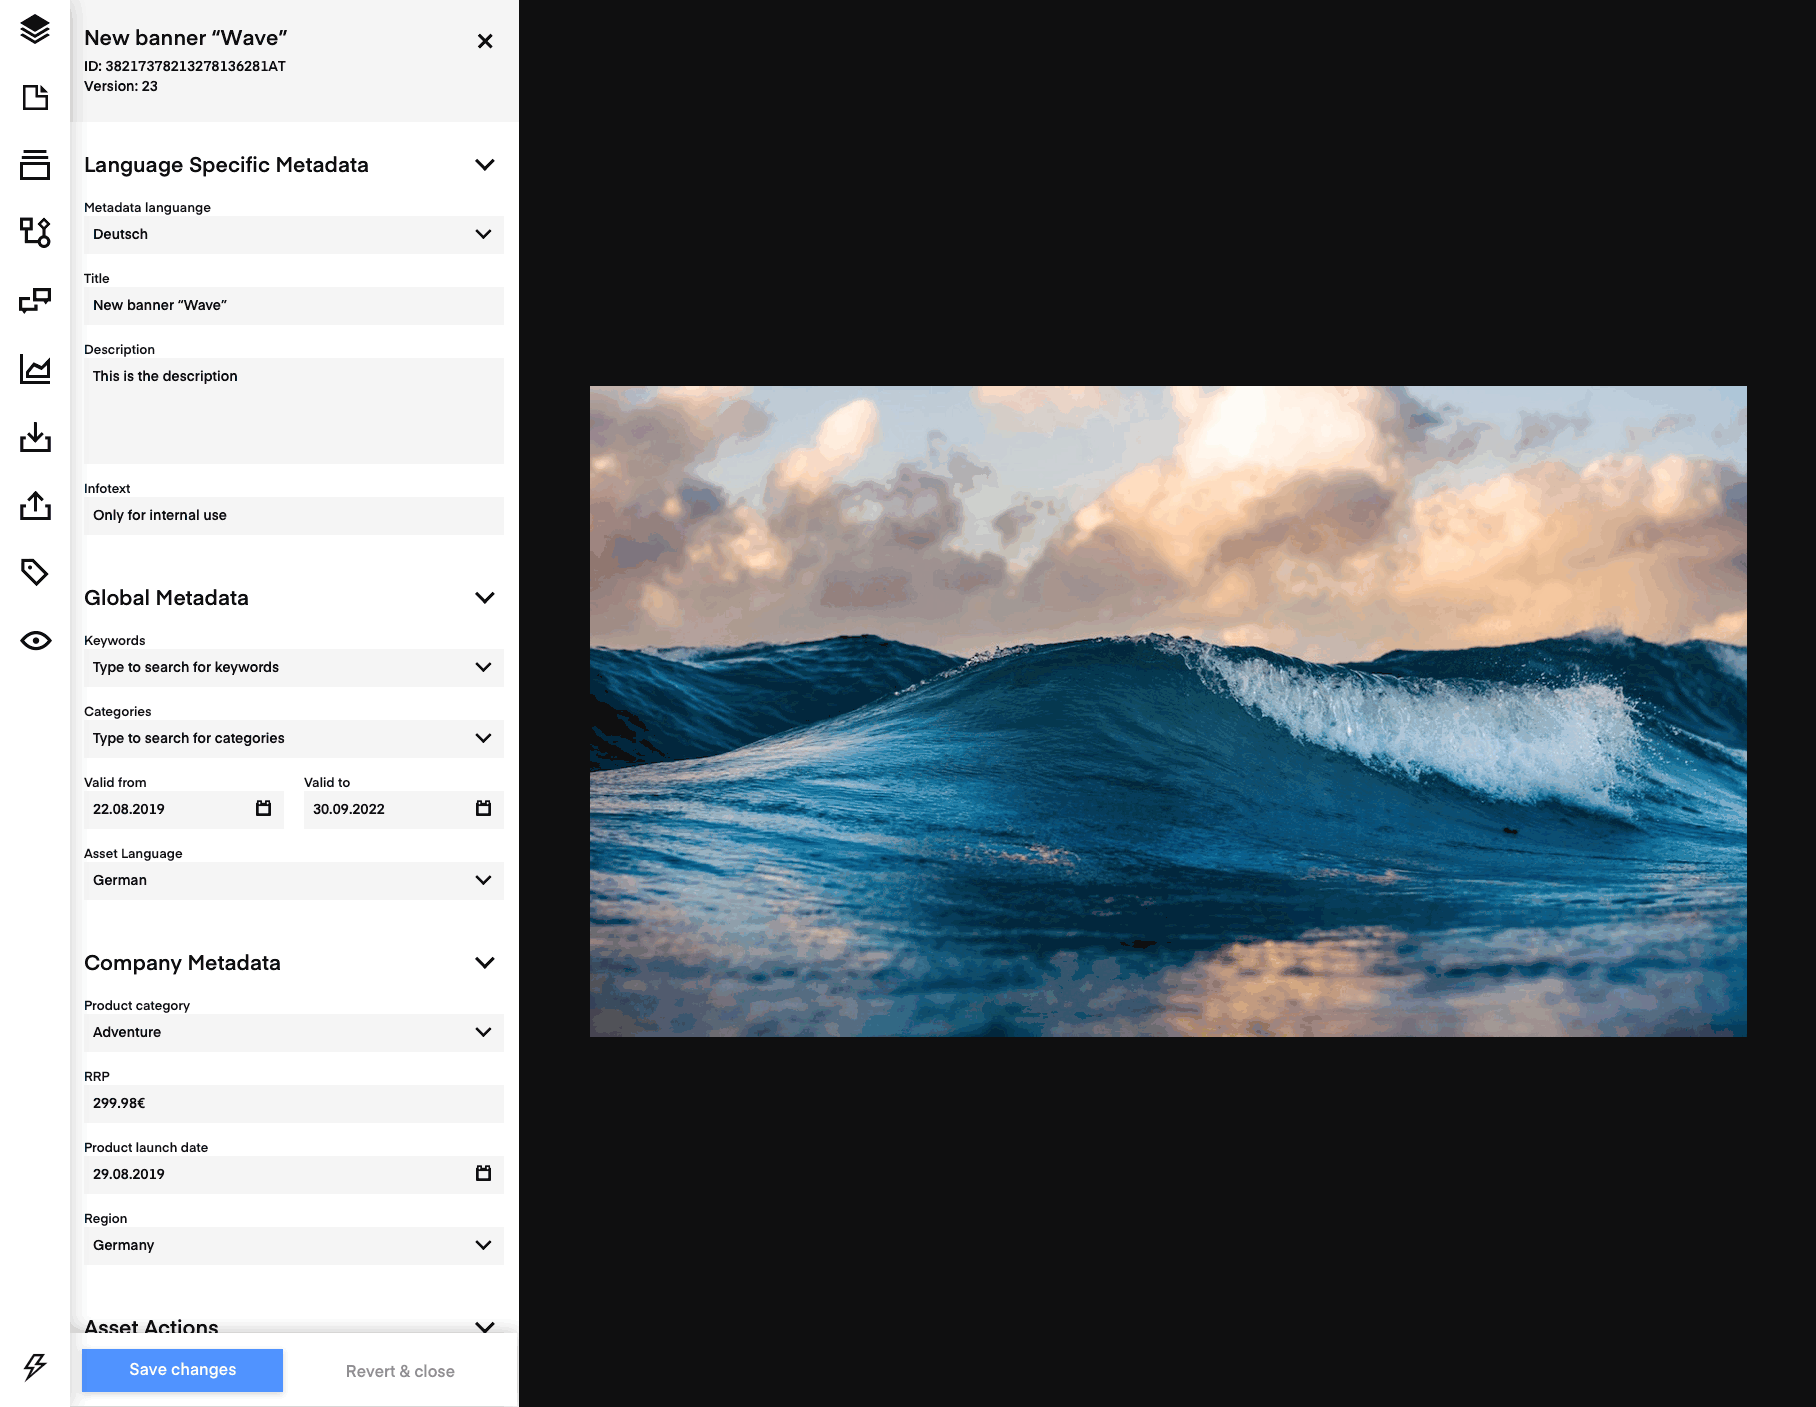
Task: Click the upload asset icon
Action: 35,505
